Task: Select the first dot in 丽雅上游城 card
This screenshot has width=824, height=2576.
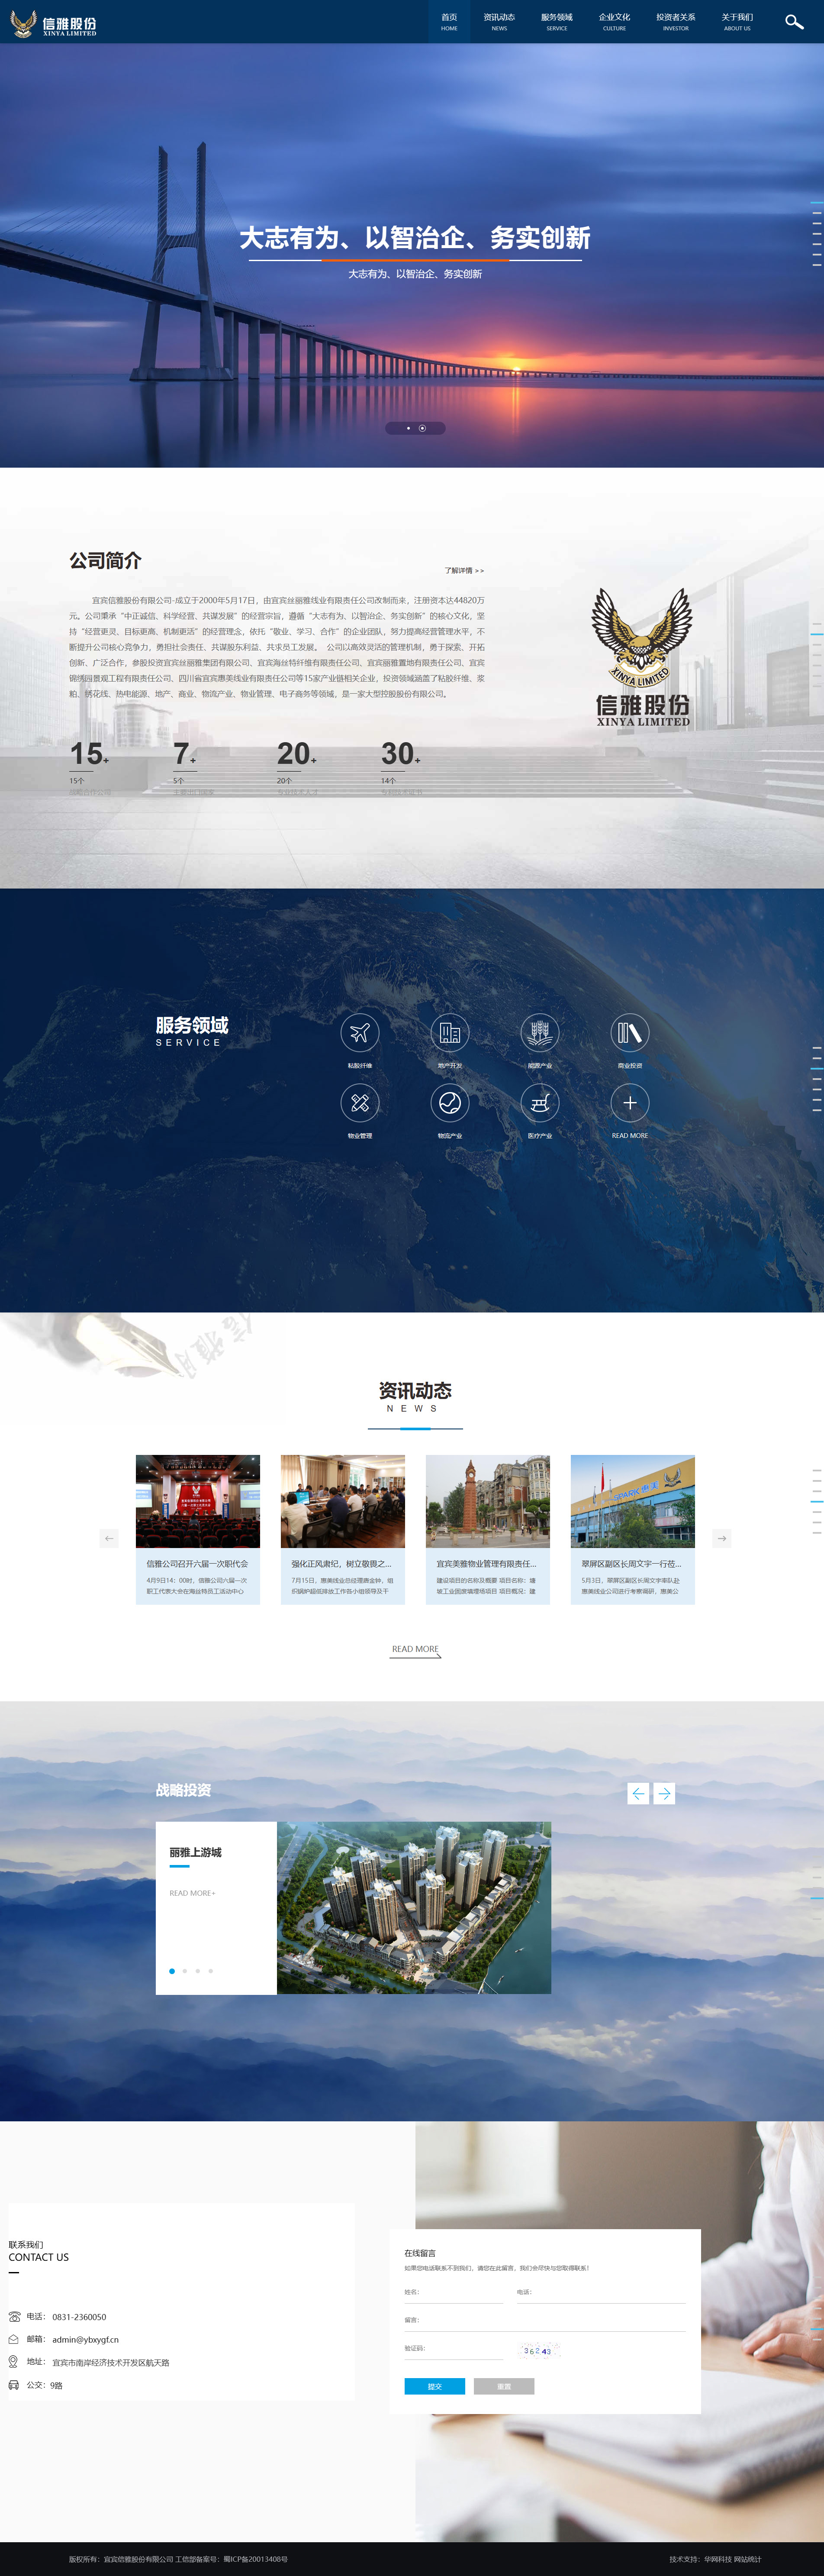Action: click(x=172, y=1971)
